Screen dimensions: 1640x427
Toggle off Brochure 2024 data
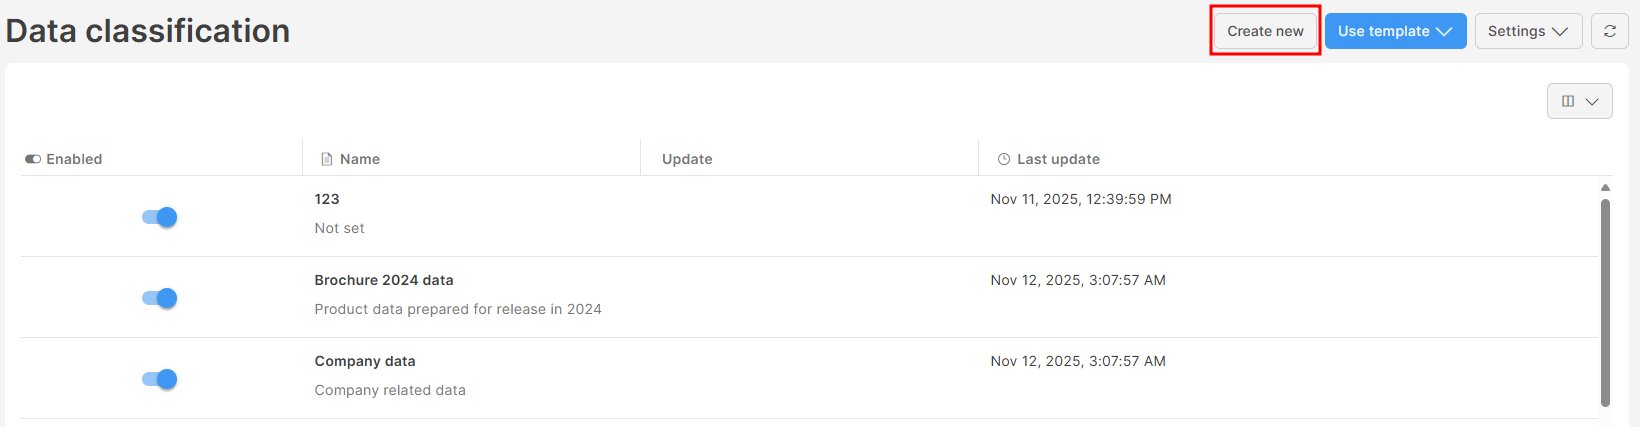click(160, 298)
